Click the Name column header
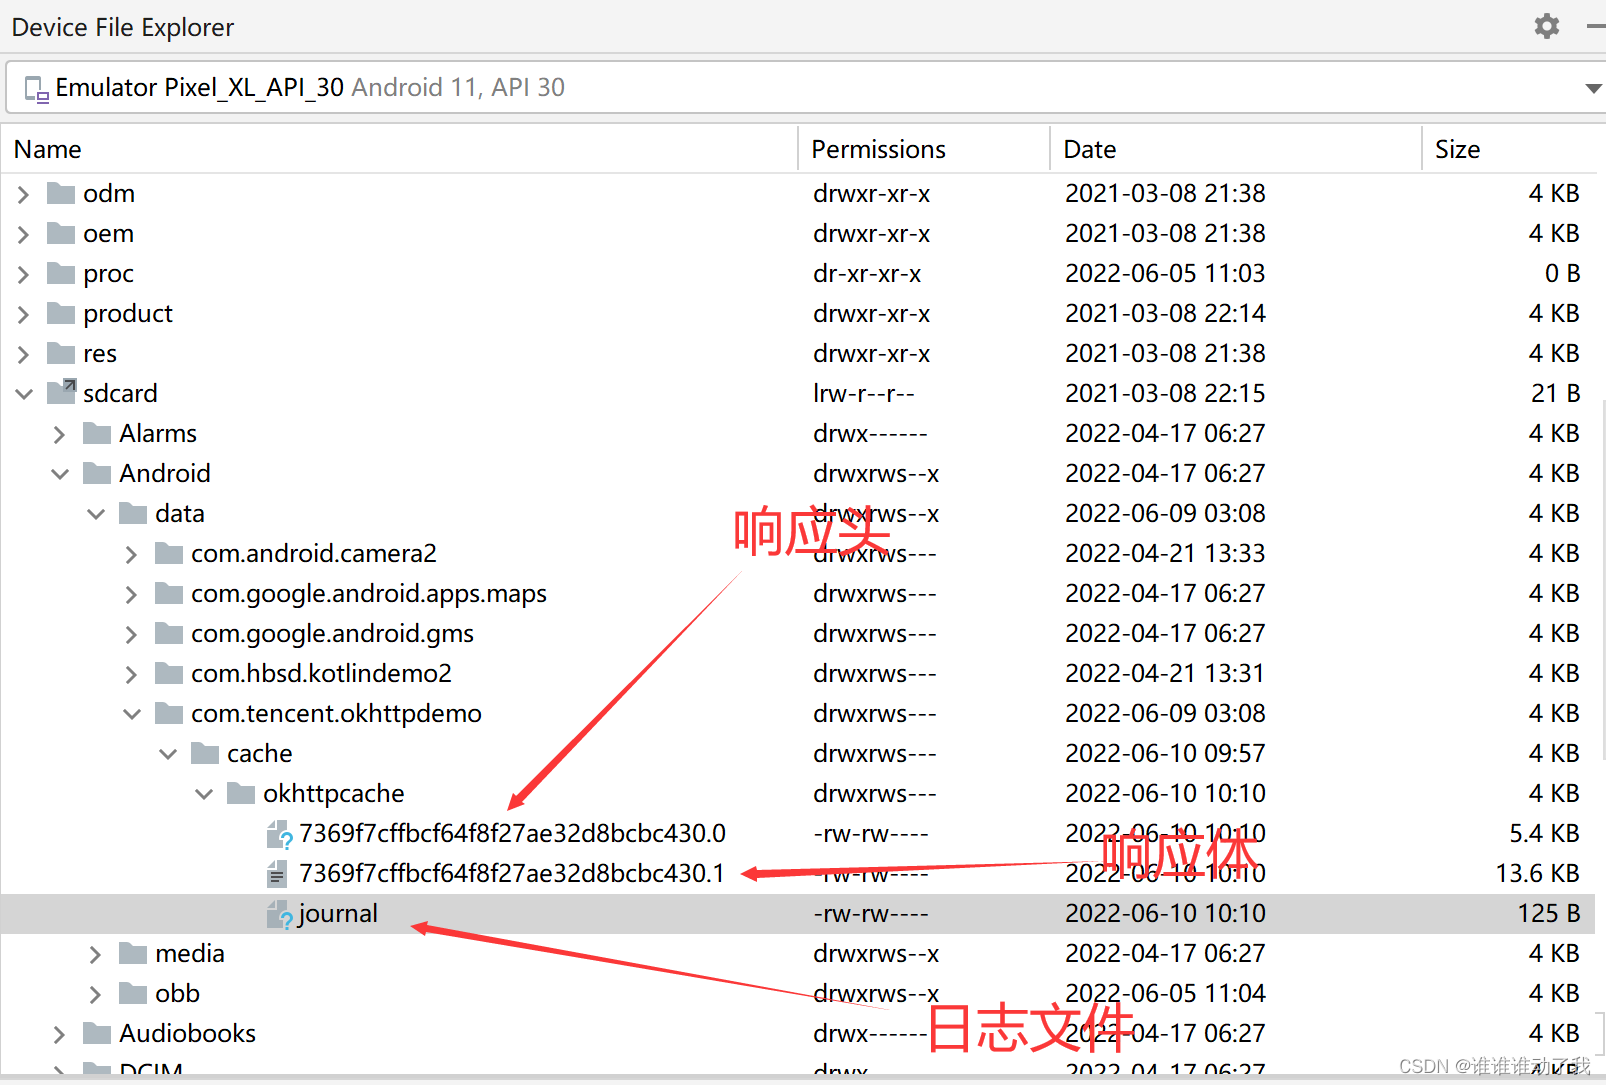Image resolution: width=1606 pixels, height=1085 pixels. pos(47,148)
